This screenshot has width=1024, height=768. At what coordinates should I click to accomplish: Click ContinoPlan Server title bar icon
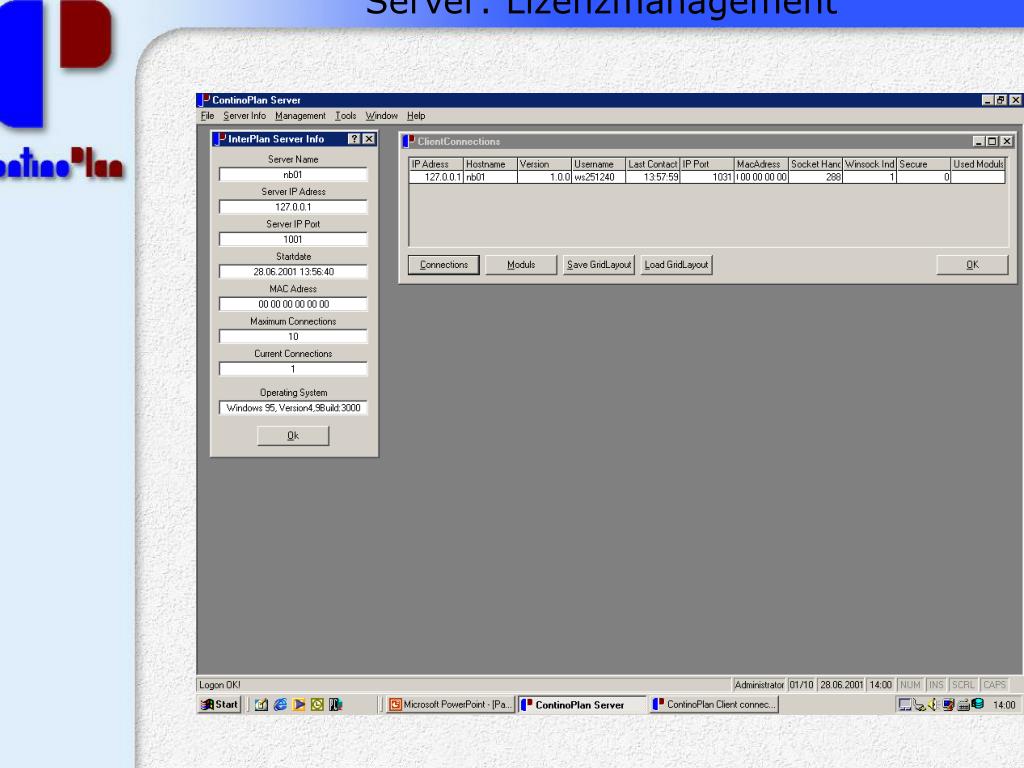[x=203, y=100]
